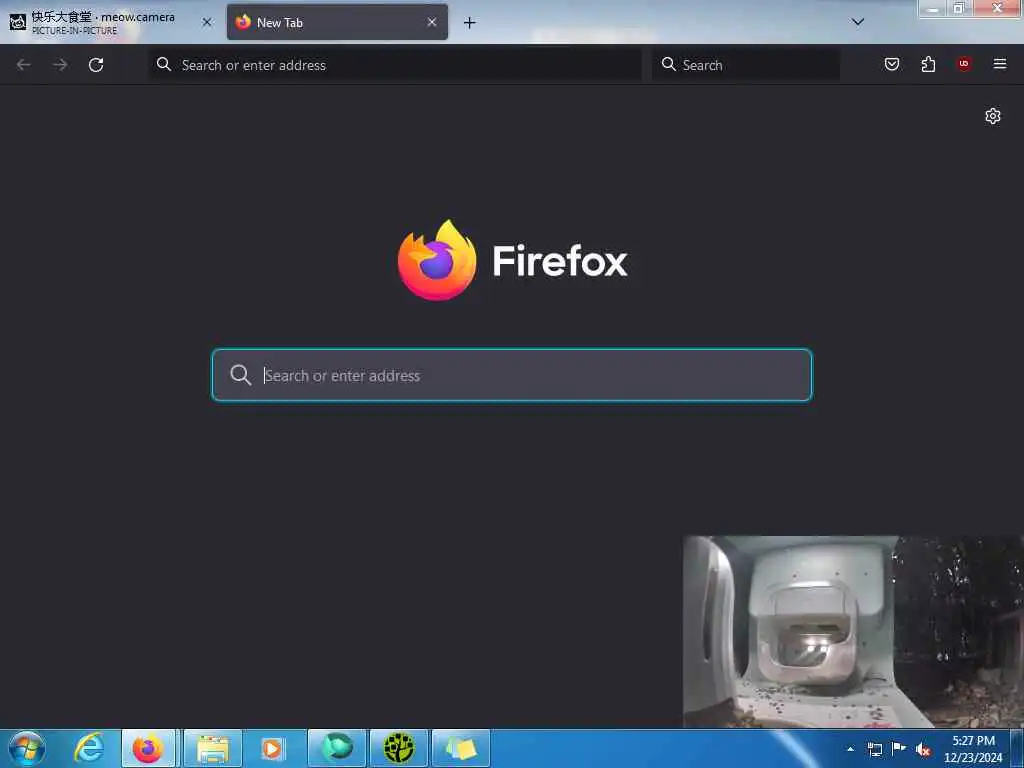Focus the toolbar Search box
Viewport: 1024px width, 768px height.
click(746, 65)
